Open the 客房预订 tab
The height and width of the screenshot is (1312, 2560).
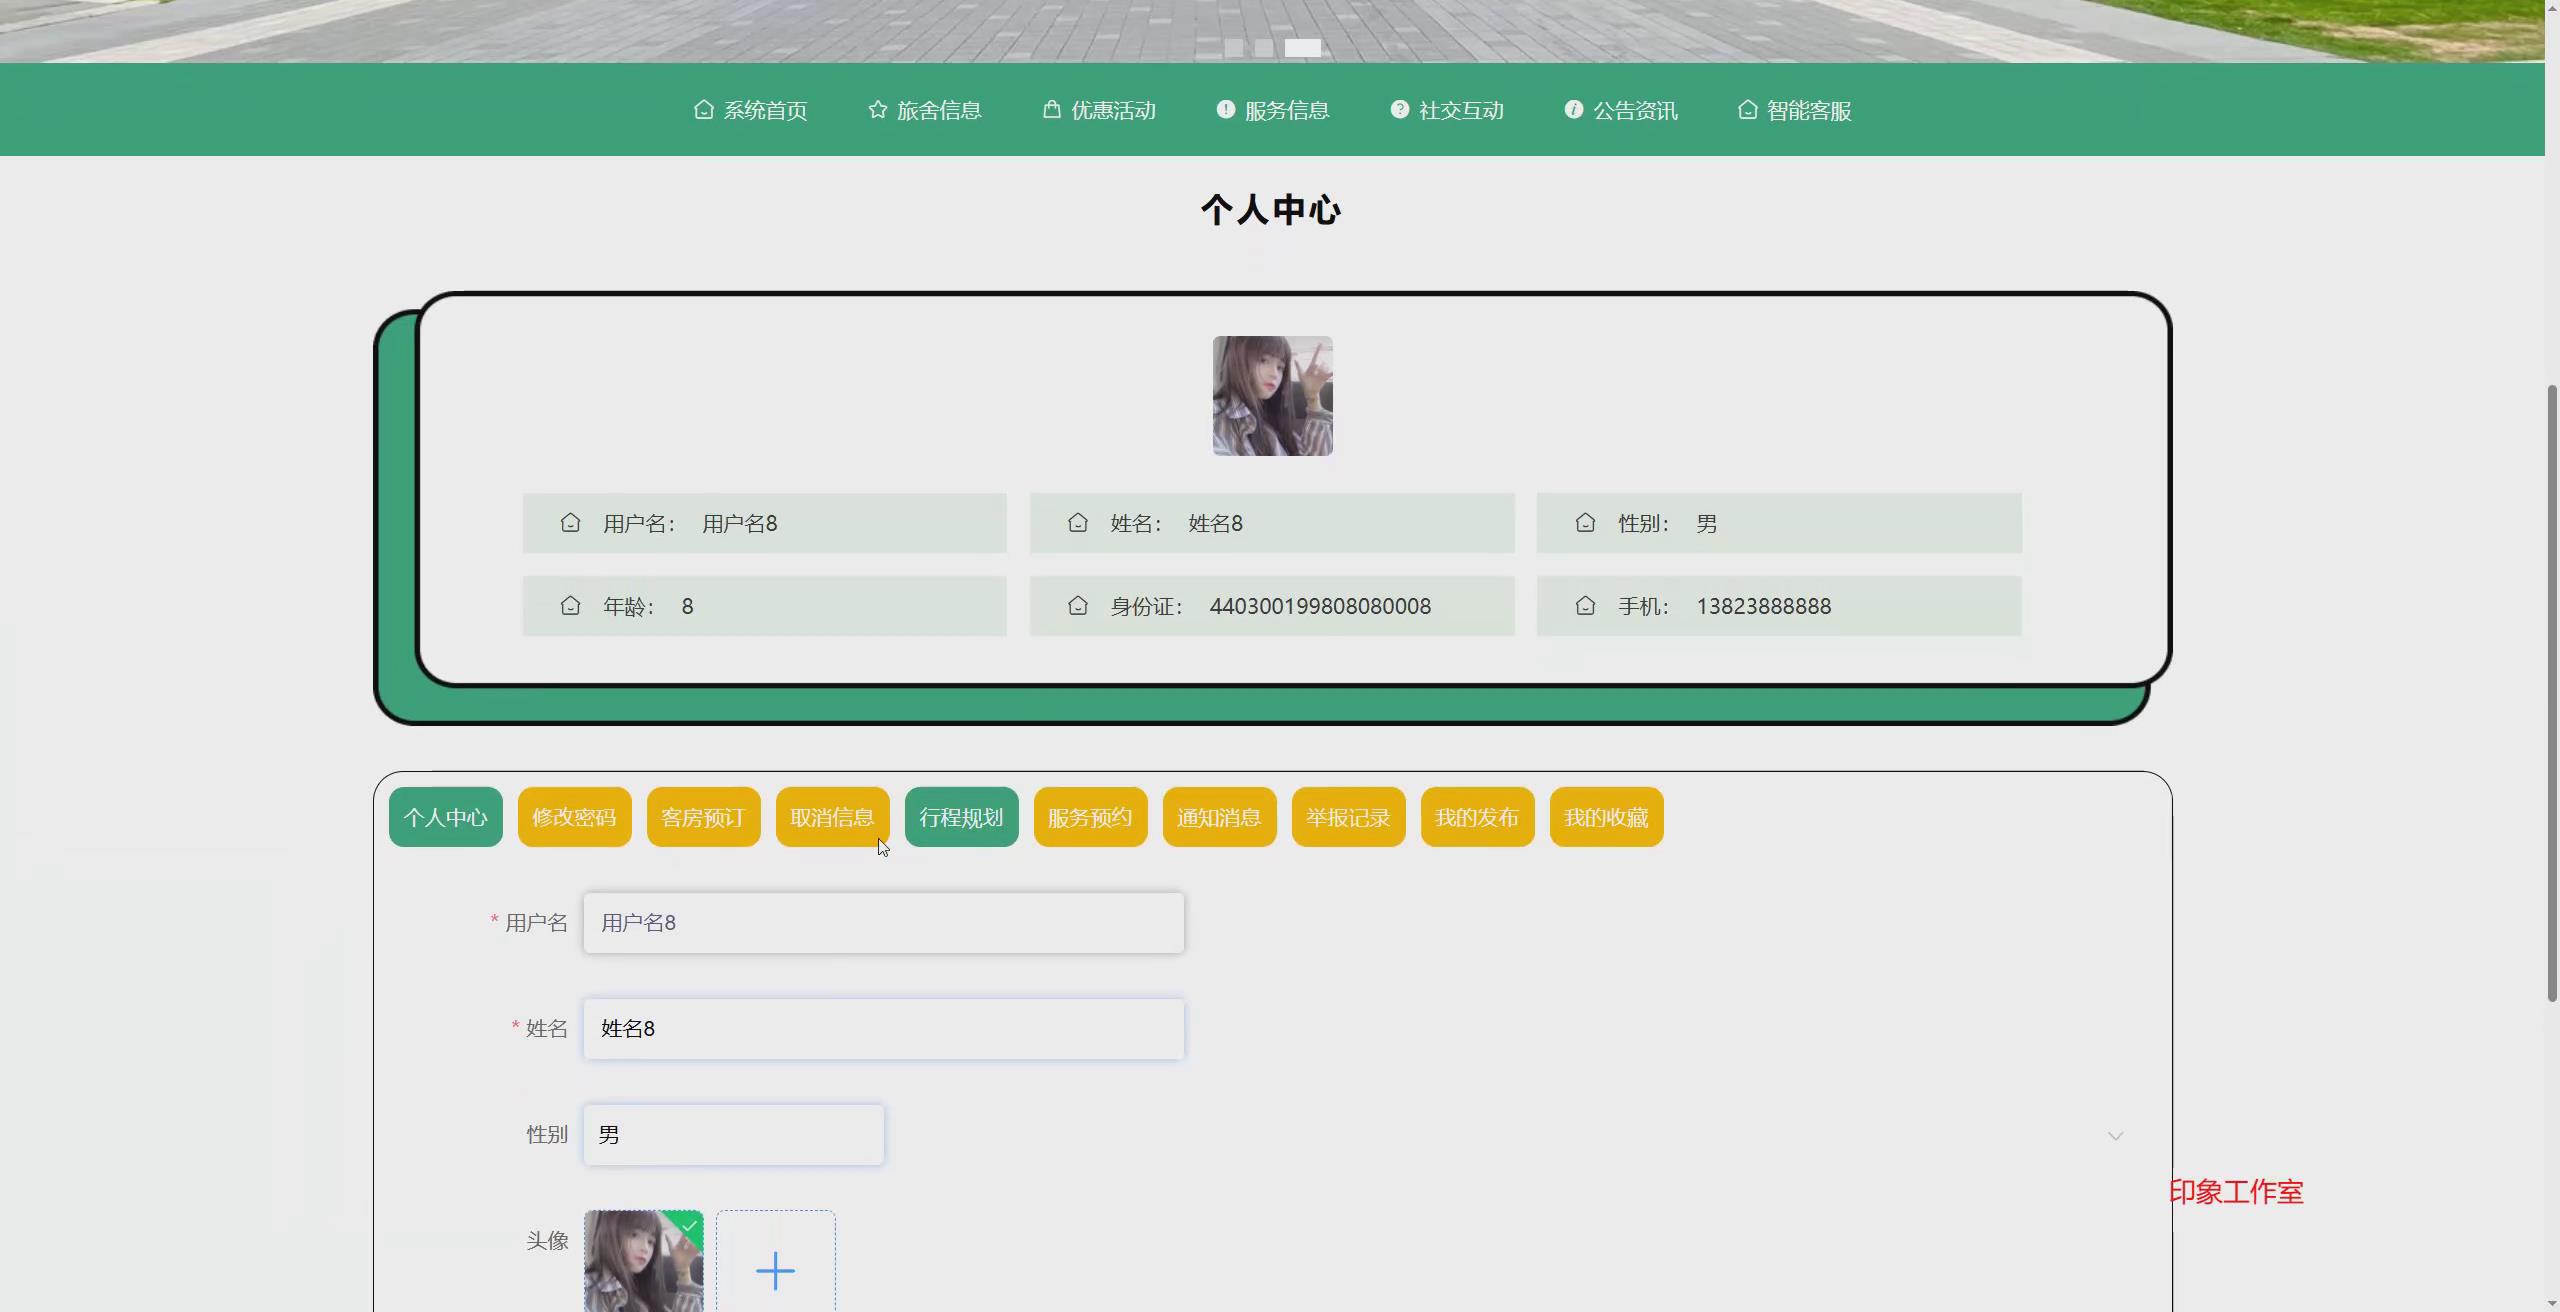pos(703,817)
